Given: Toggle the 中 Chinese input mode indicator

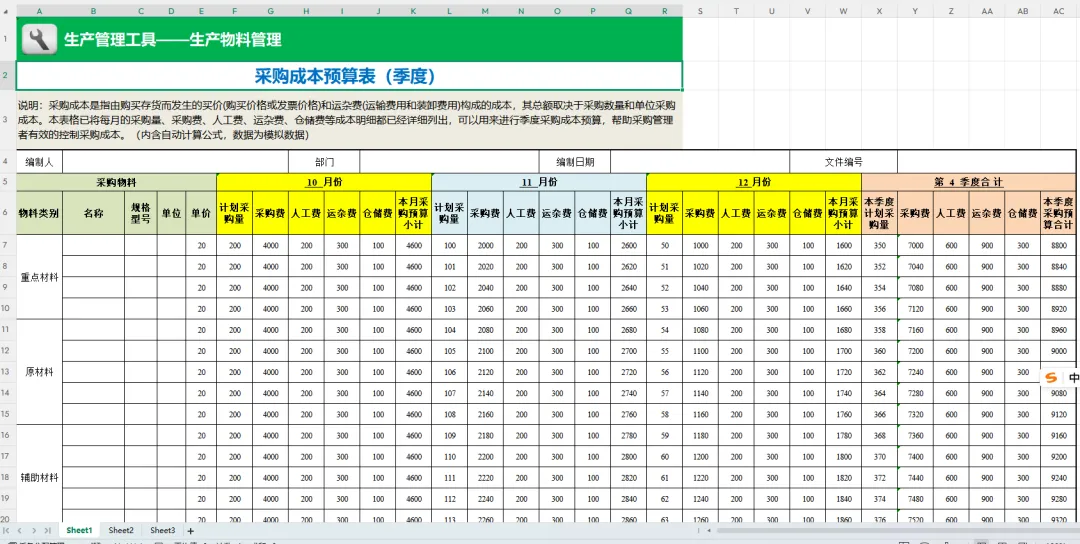Looking at the screenshot, I should [x=1074, y=378].
